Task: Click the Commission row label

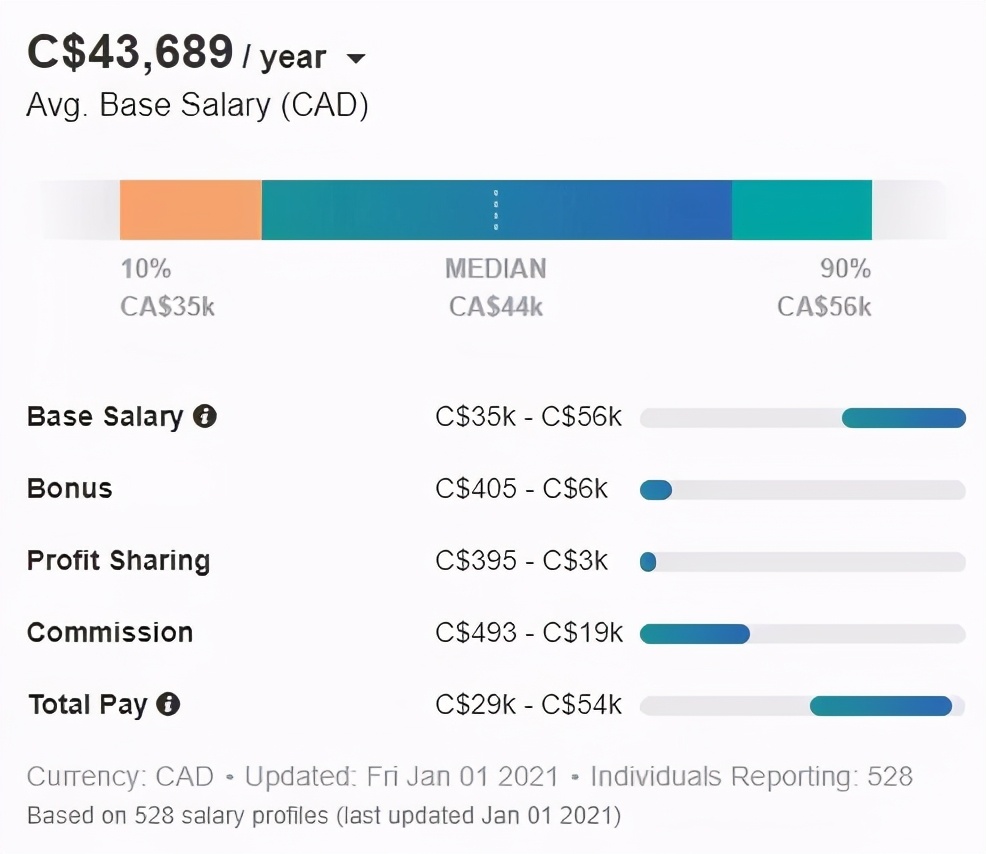Action: (x=110, y=632)
